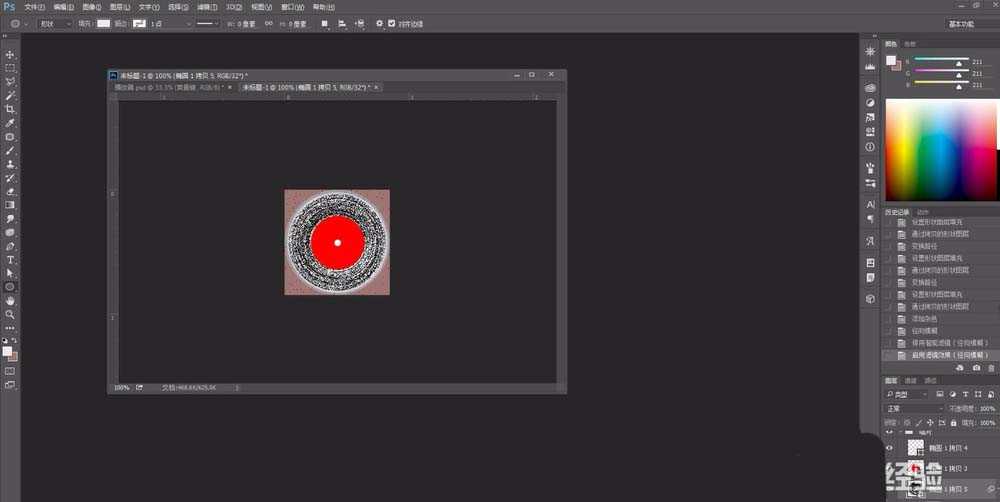
Task: Activate the Zoom tool in toolbox
Action: pyautogui.click(x=10, y=314)
